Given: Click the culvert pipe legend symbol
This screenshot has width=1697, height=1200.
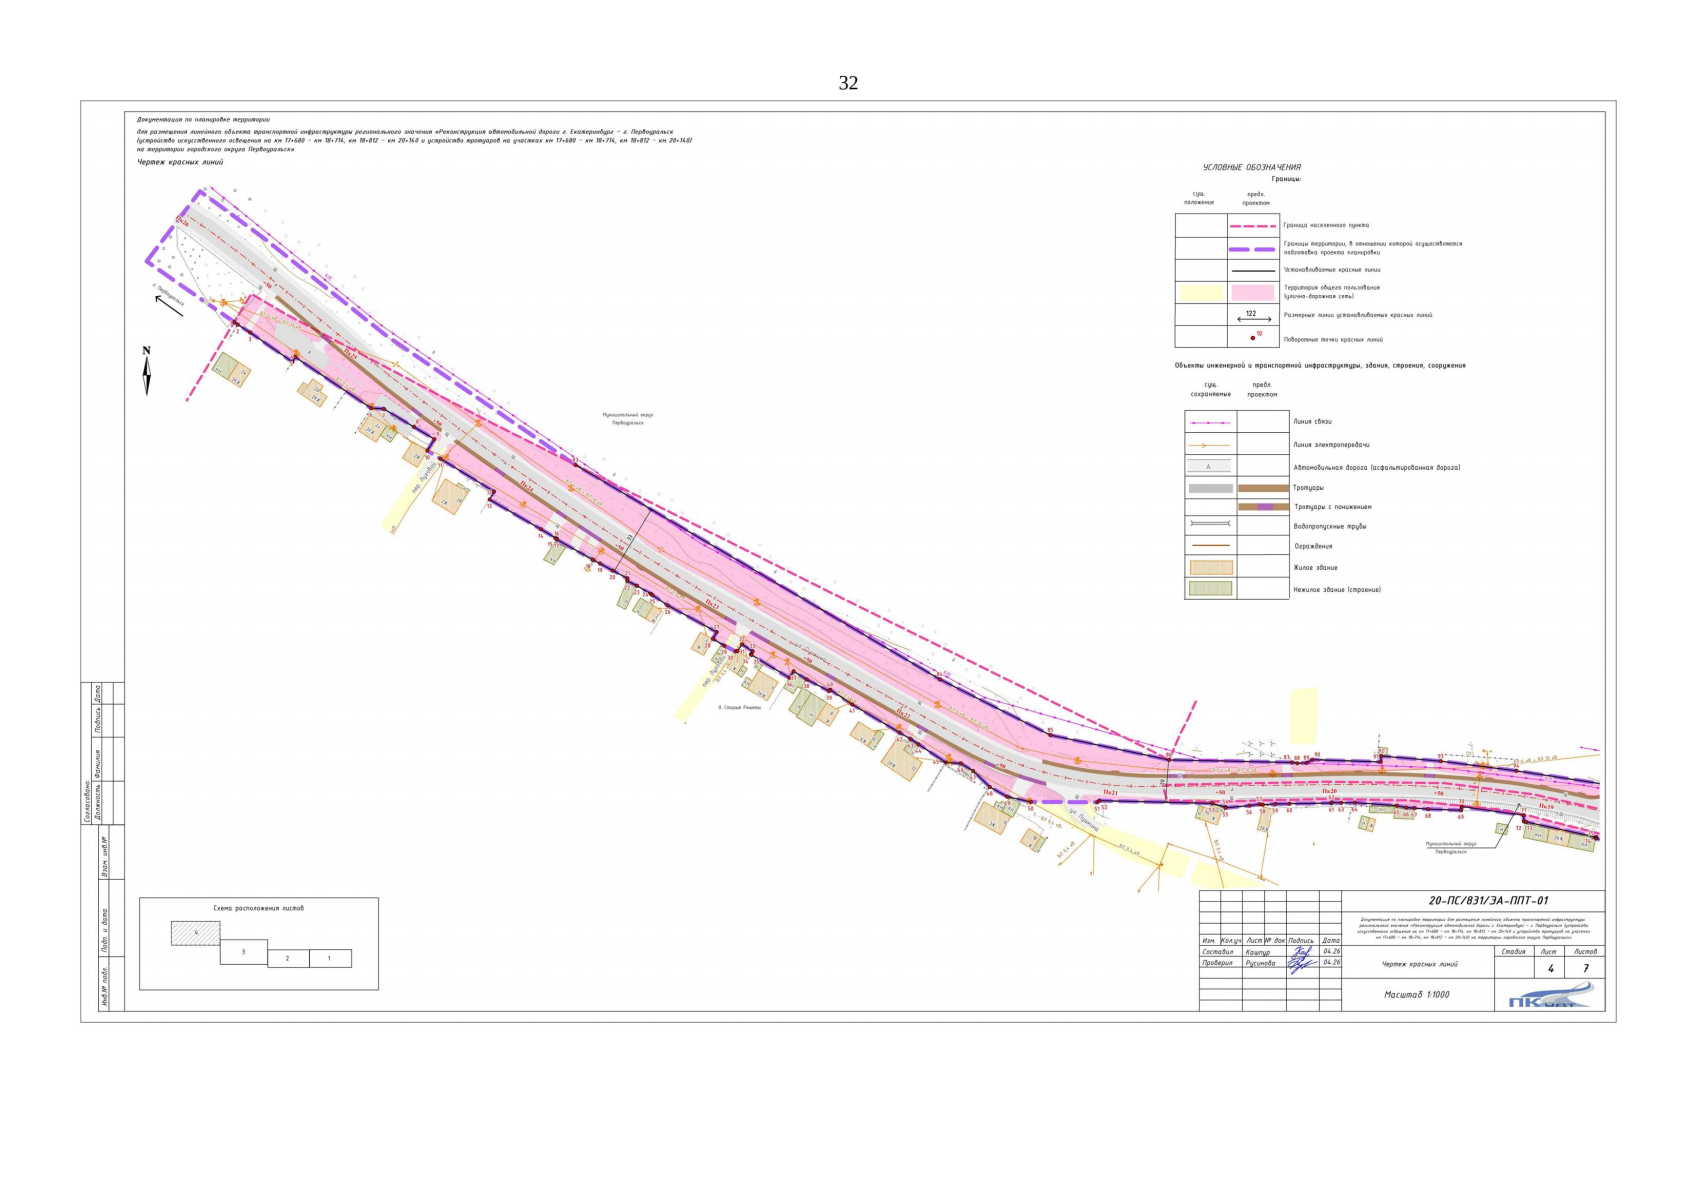Looking at the screenshot, I should tap(1210, 525).
